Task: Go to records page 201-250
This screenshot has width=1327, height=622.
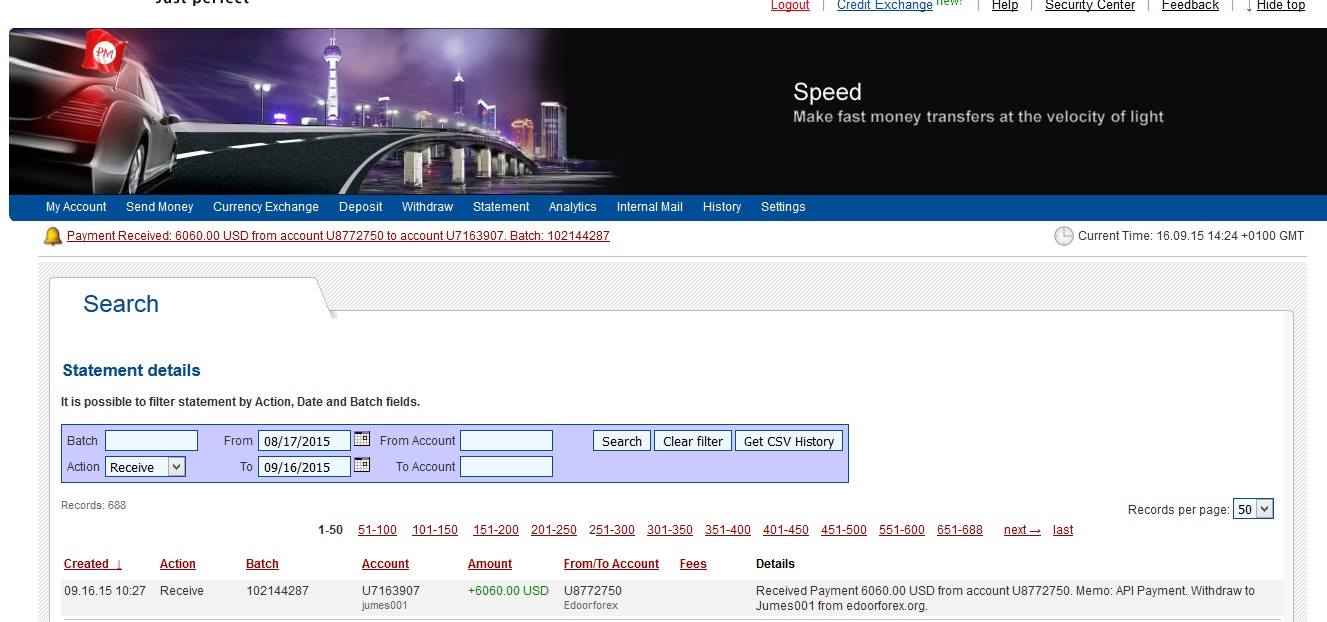Action: [x=554, y=530]
